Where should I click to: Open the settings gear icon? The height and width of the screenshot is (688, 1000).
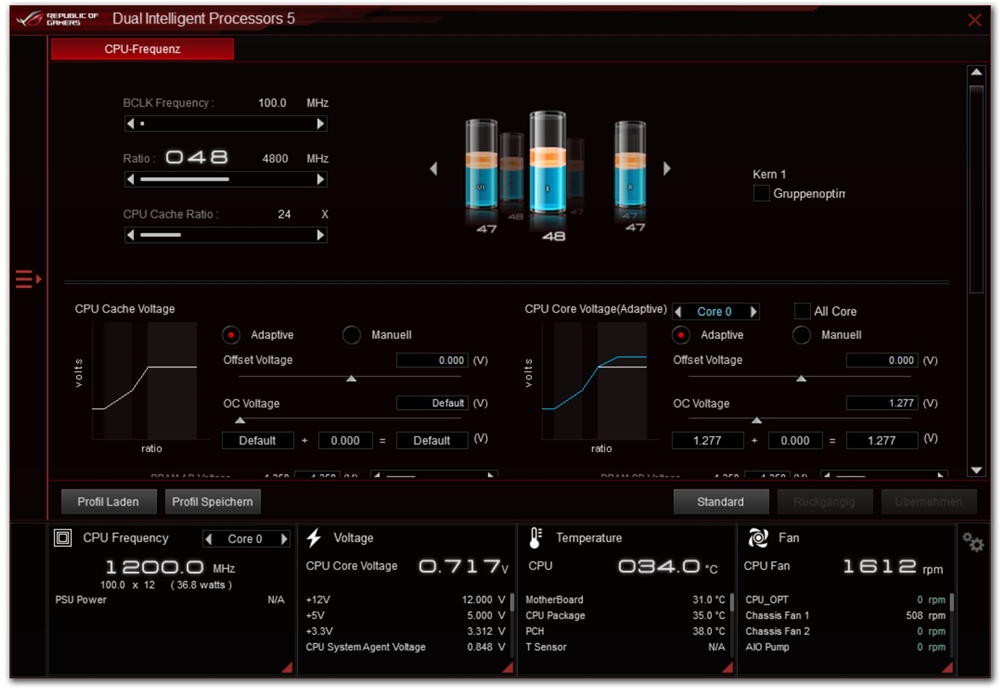973,542
